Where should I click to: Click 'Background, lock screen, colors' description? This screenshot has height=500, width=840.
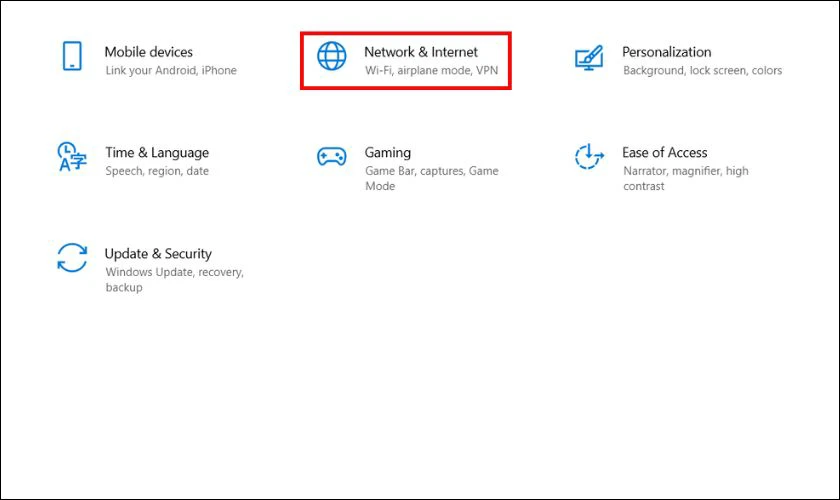(702, 70)
